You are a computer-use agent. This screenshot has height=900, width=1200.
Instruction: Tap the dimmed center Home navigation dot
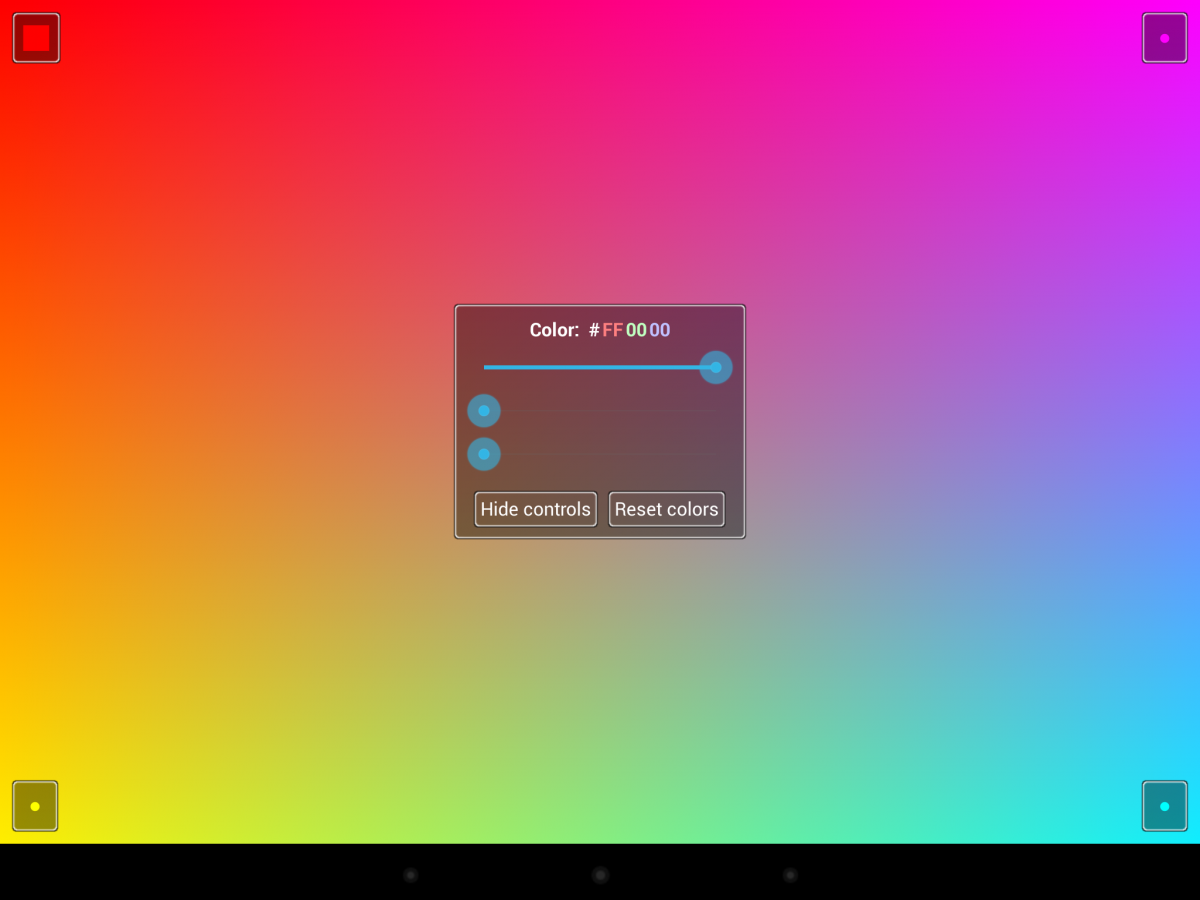click(600, 875)
